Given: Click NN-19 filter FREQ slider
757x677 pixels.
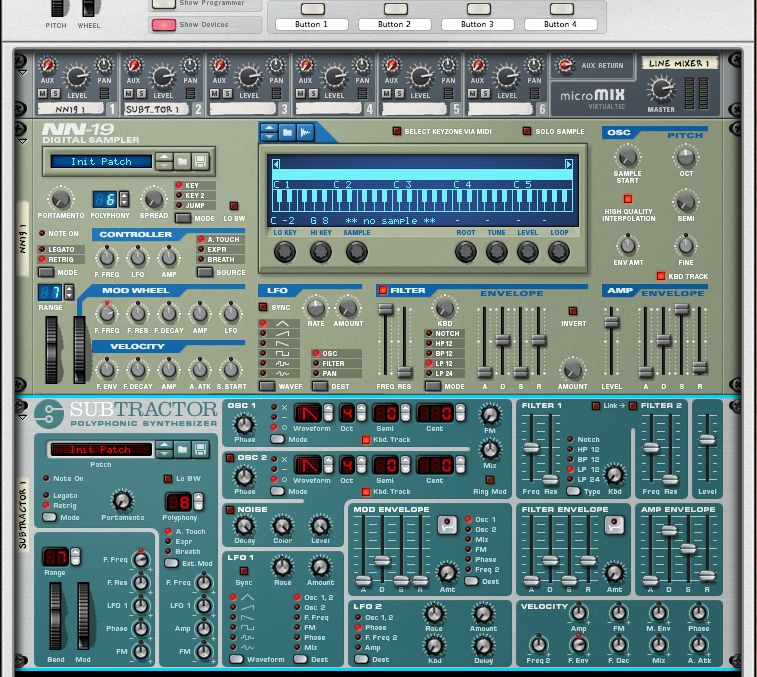Looking at the screenshot, I should [x=385, y=309].
